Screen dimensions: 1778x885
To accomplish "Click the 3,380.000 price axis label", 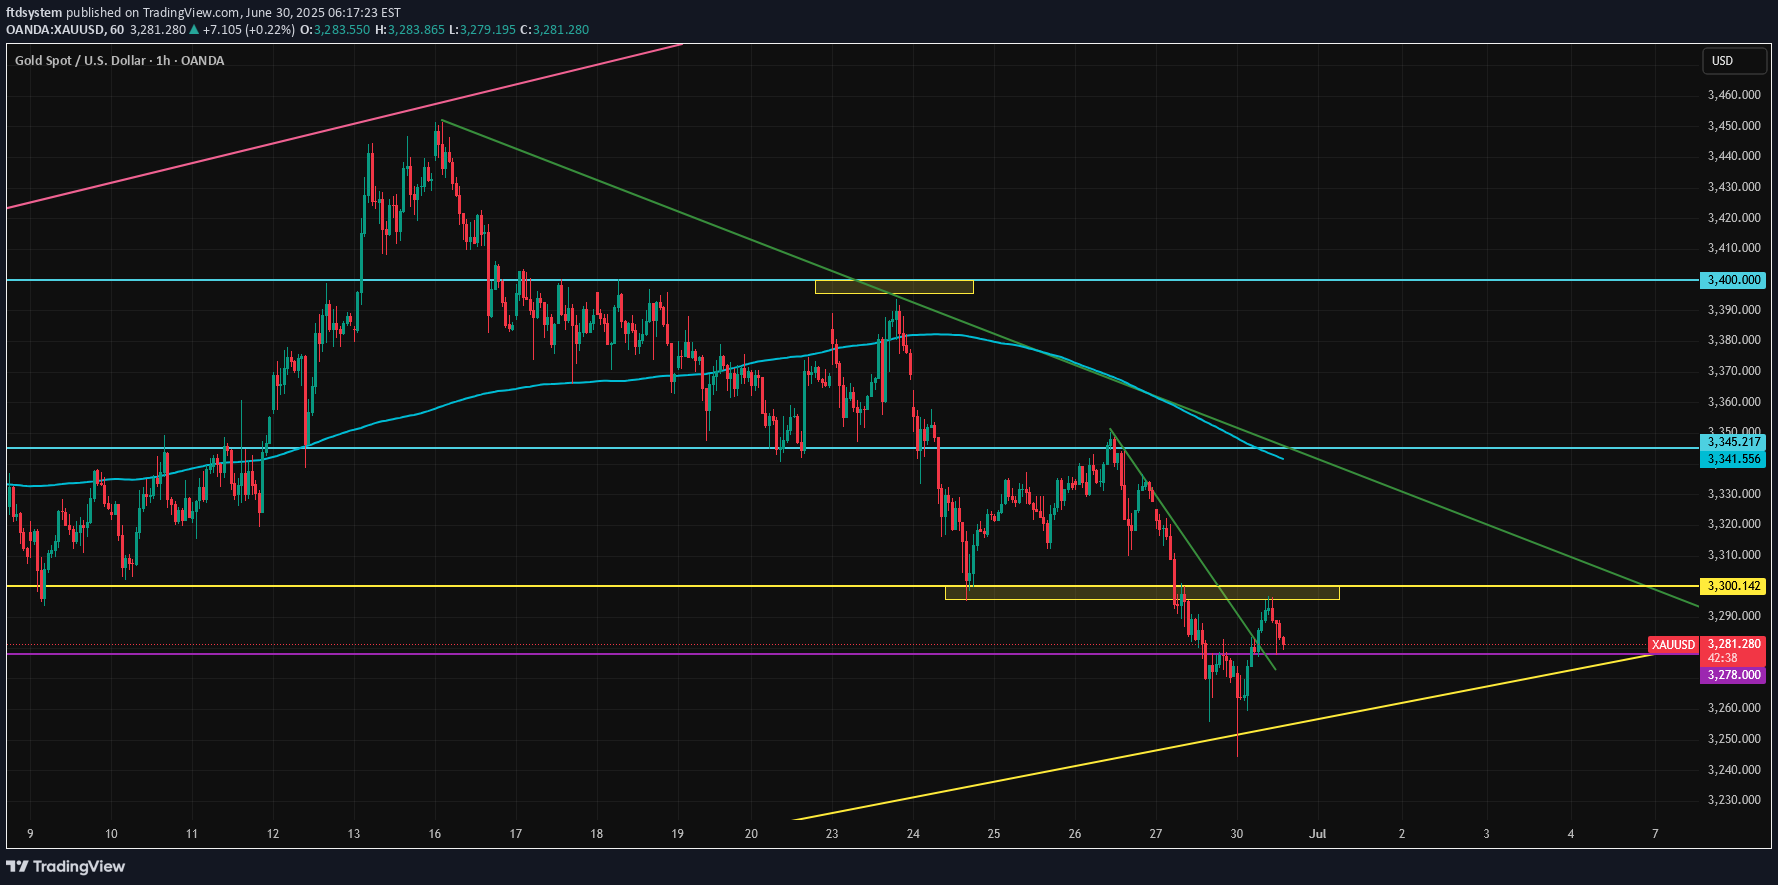I will [x=1733, y=340].
